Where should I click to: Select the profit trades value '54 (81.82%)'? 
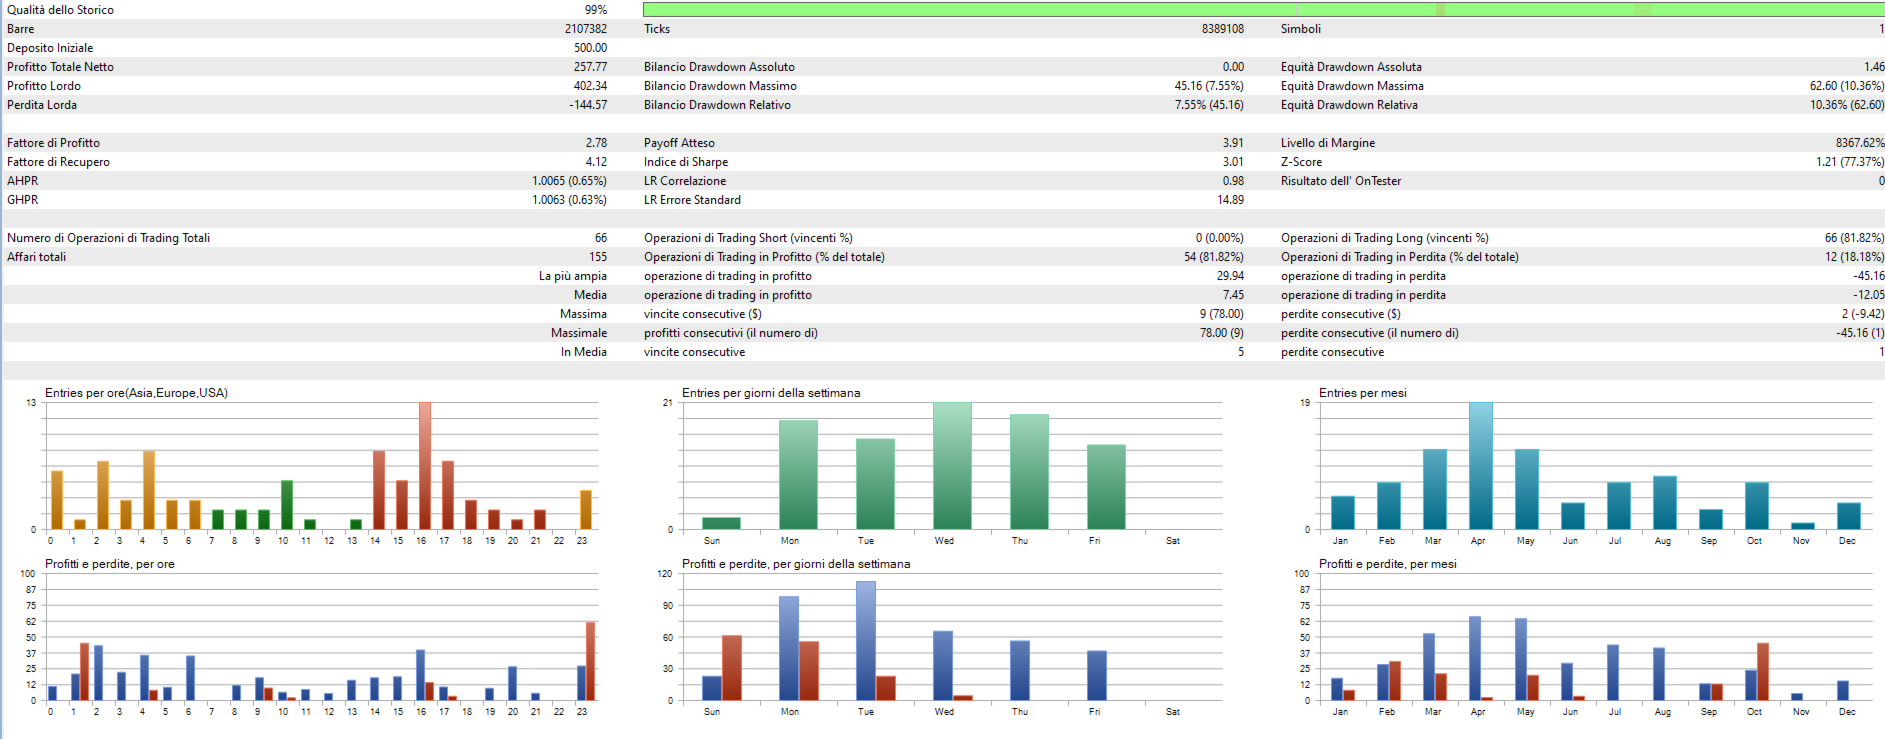(x=1214, y=257)
